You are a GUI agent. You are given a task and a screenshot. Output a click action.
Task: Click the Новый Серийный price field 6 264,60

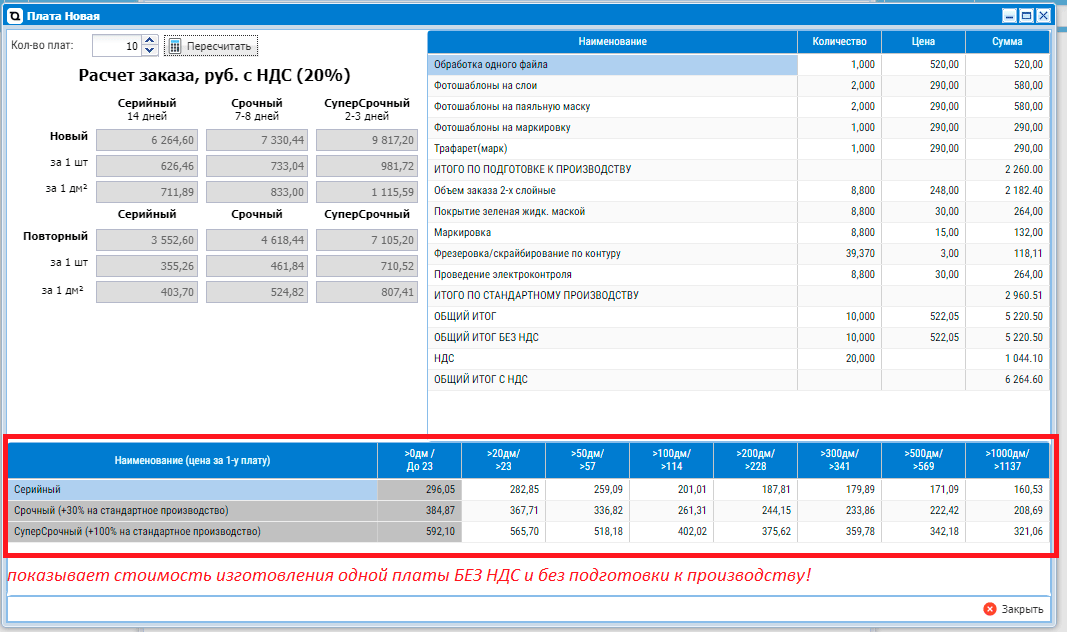click(146, 141)
